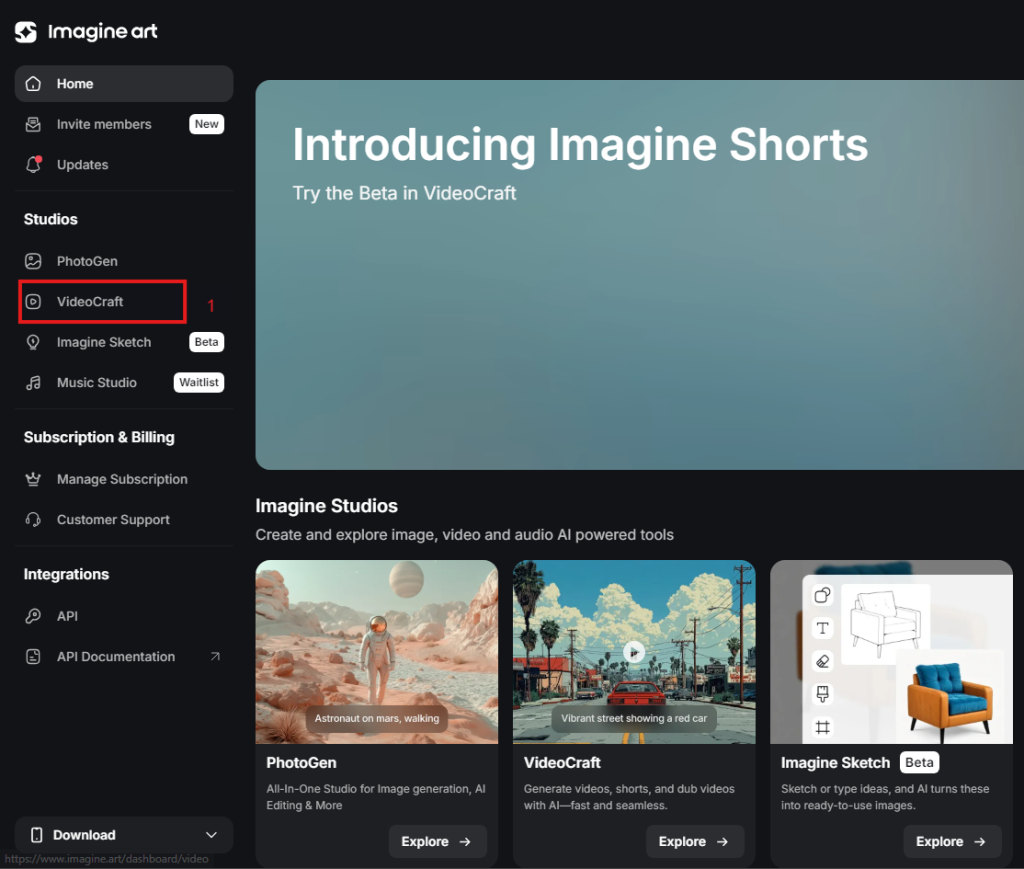Click the Updates bell icon
This screenshot has height=869, width=1024.
click(x=33, y=165)
